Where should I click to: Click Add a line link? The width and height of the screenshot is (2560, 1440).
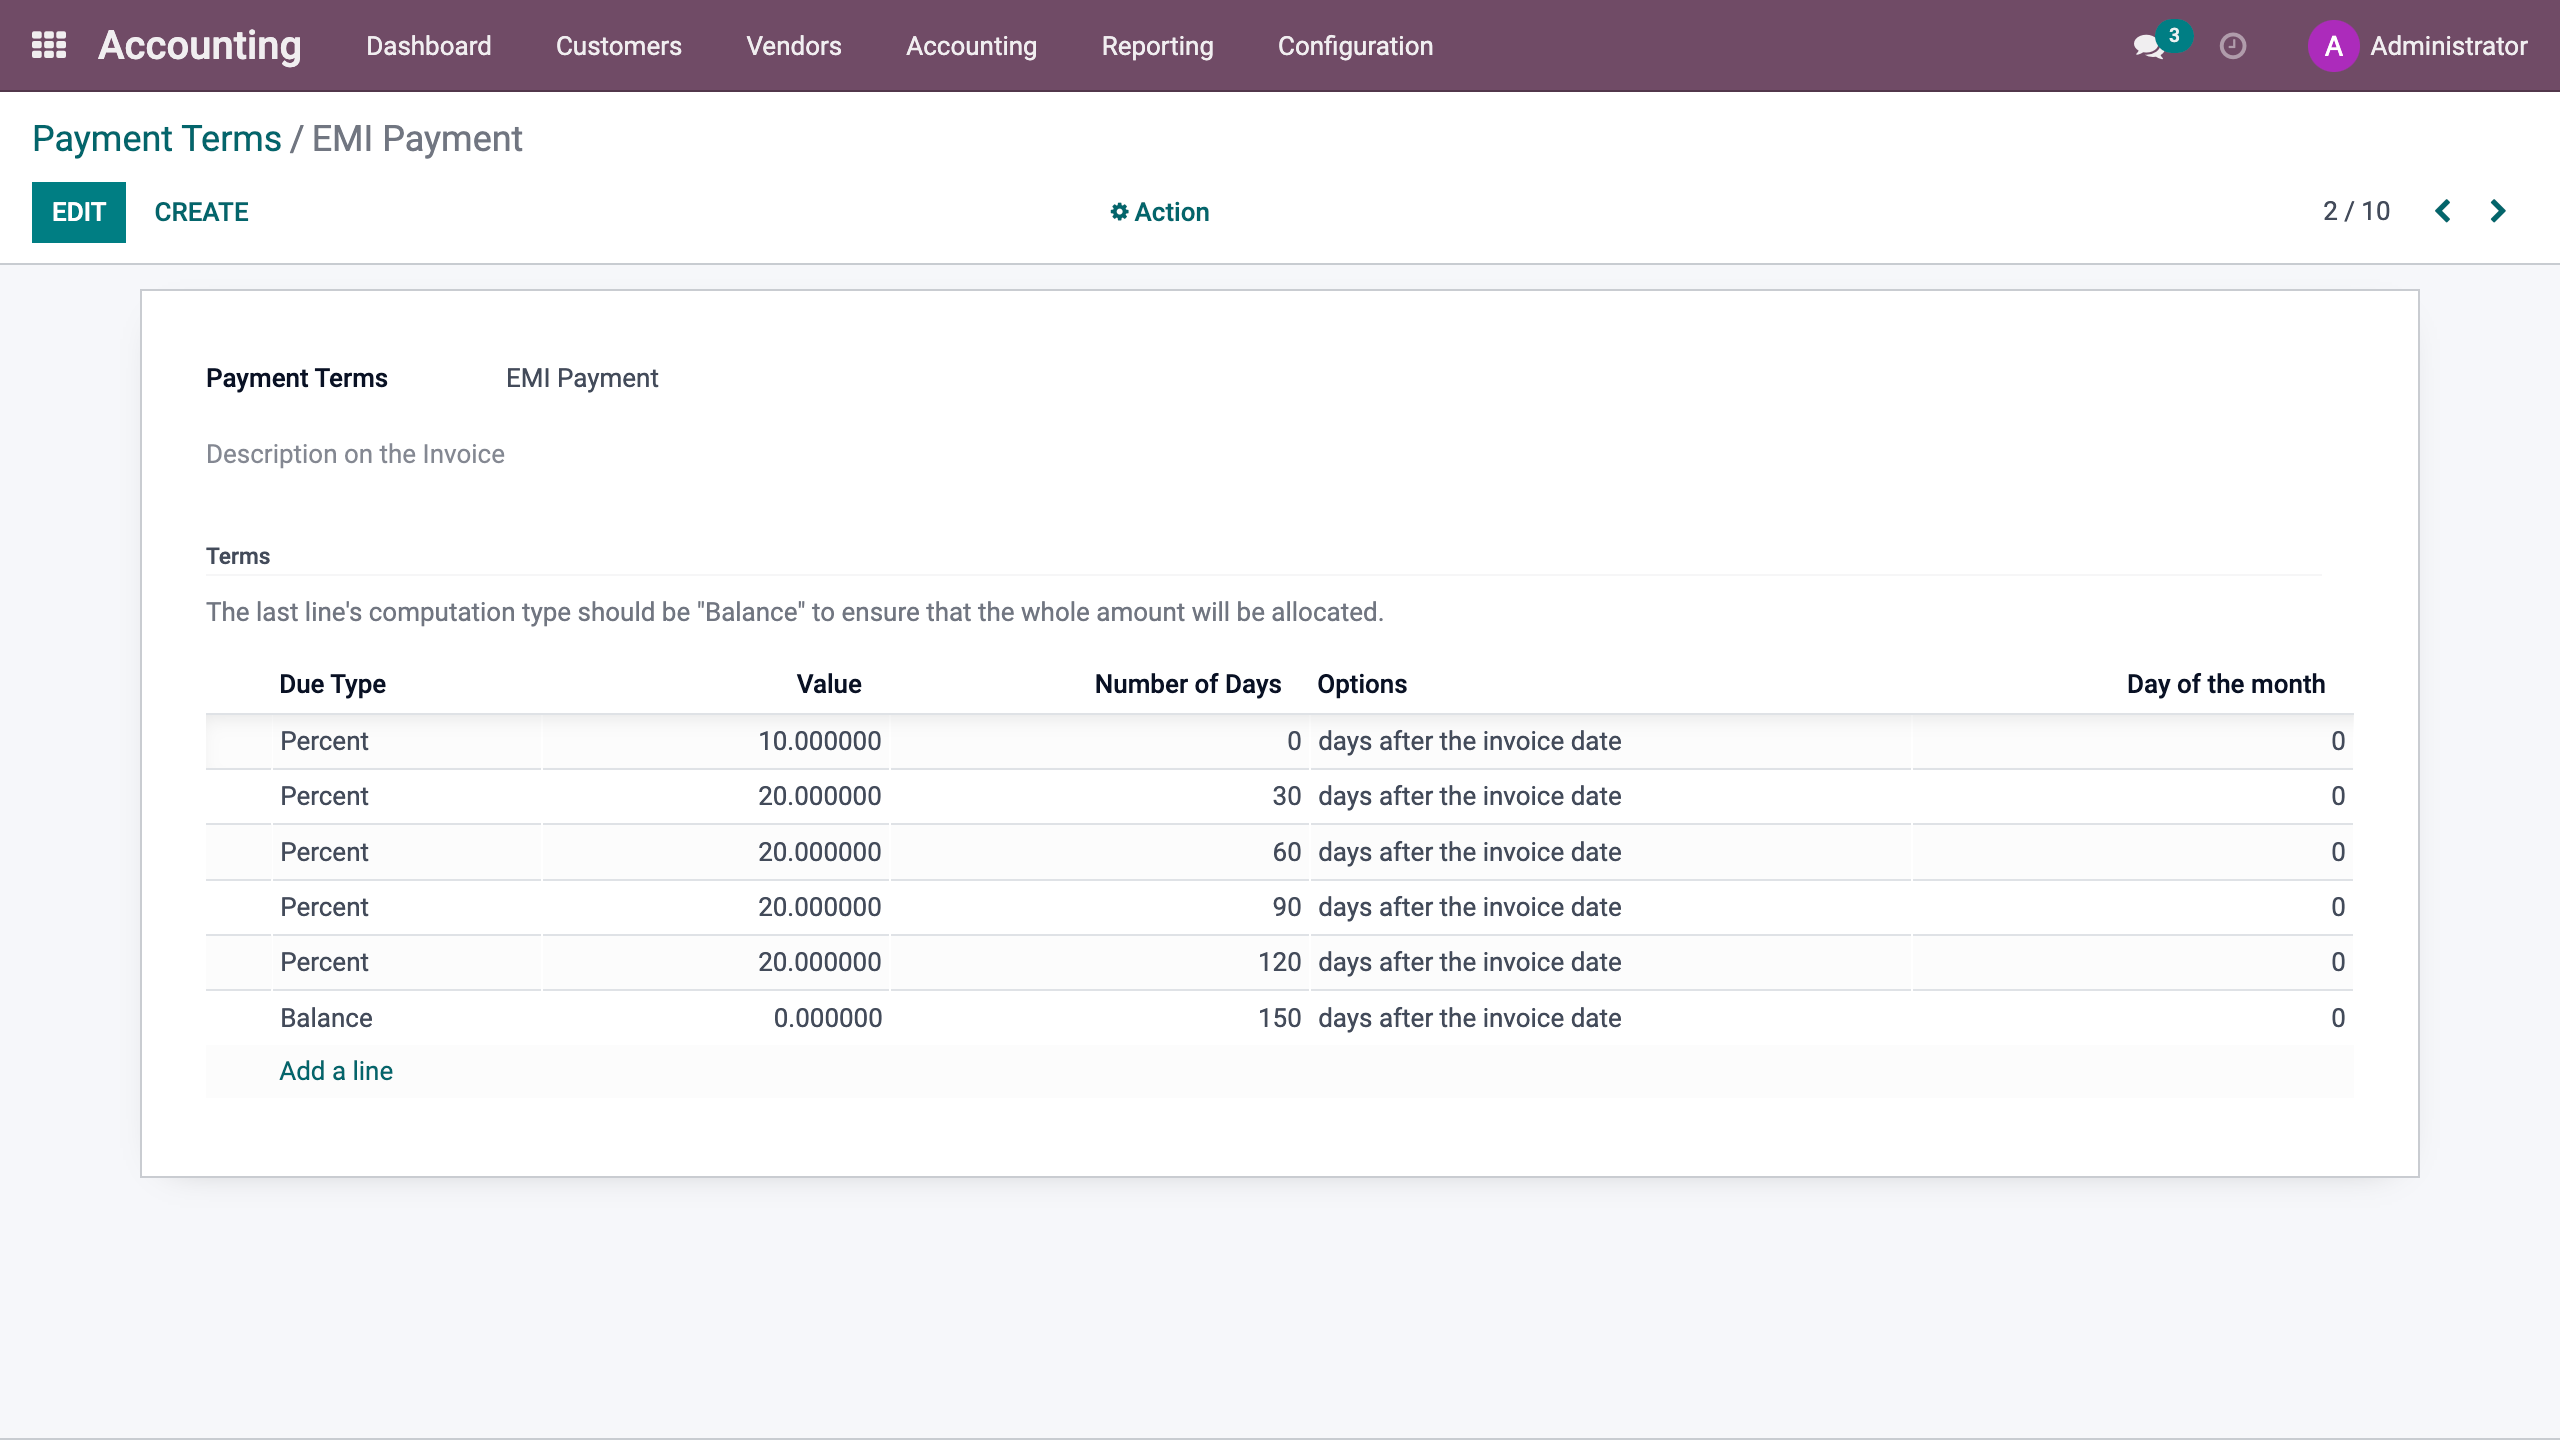pyautogui.click(x=336, y=1071)
